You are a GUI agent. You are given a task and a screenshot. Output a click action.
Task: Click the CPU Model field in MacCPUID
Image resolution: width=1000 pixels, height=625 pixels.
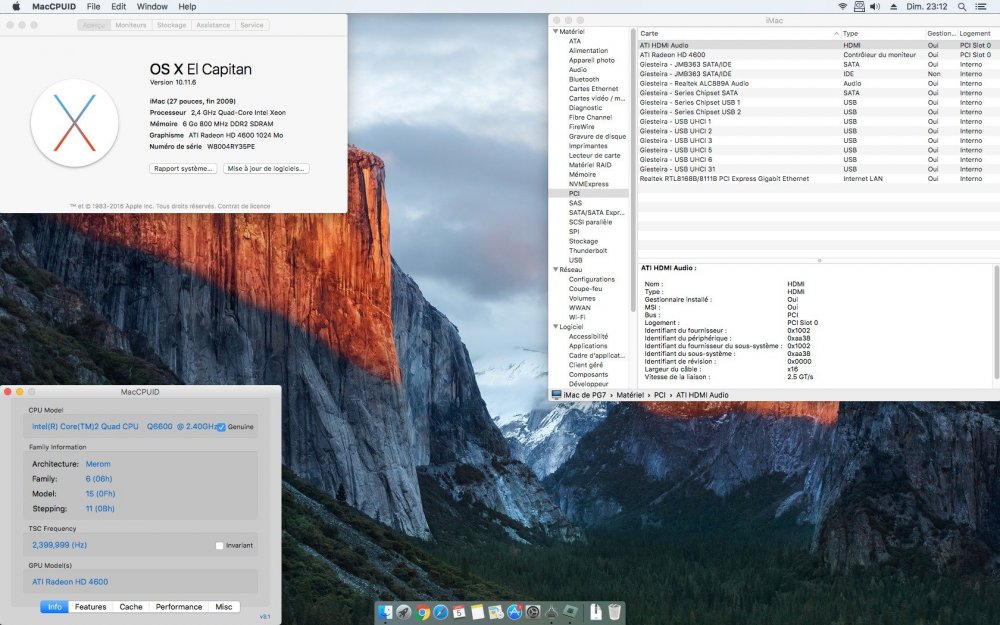(x=140, y=427)
